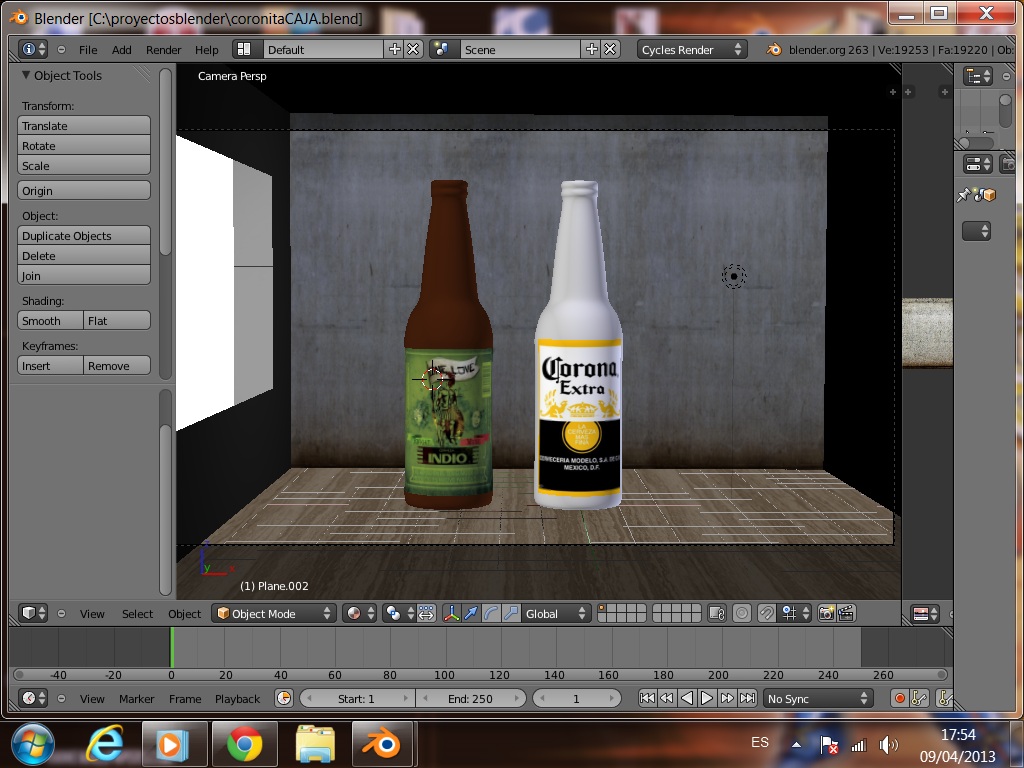
Task: Click the screen layout browse icon
Action: 244,49
